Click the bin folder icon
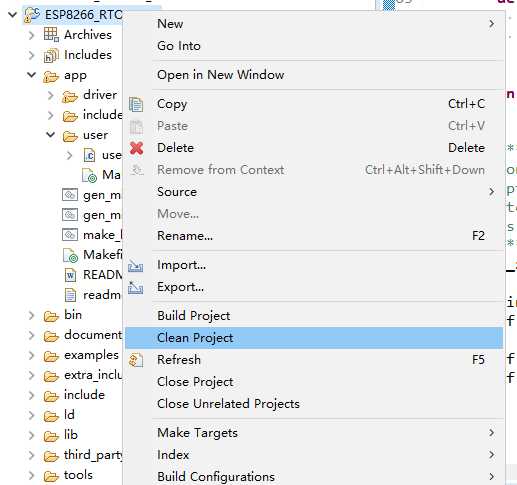Screen dimensions: 517x485 point(51,315)
